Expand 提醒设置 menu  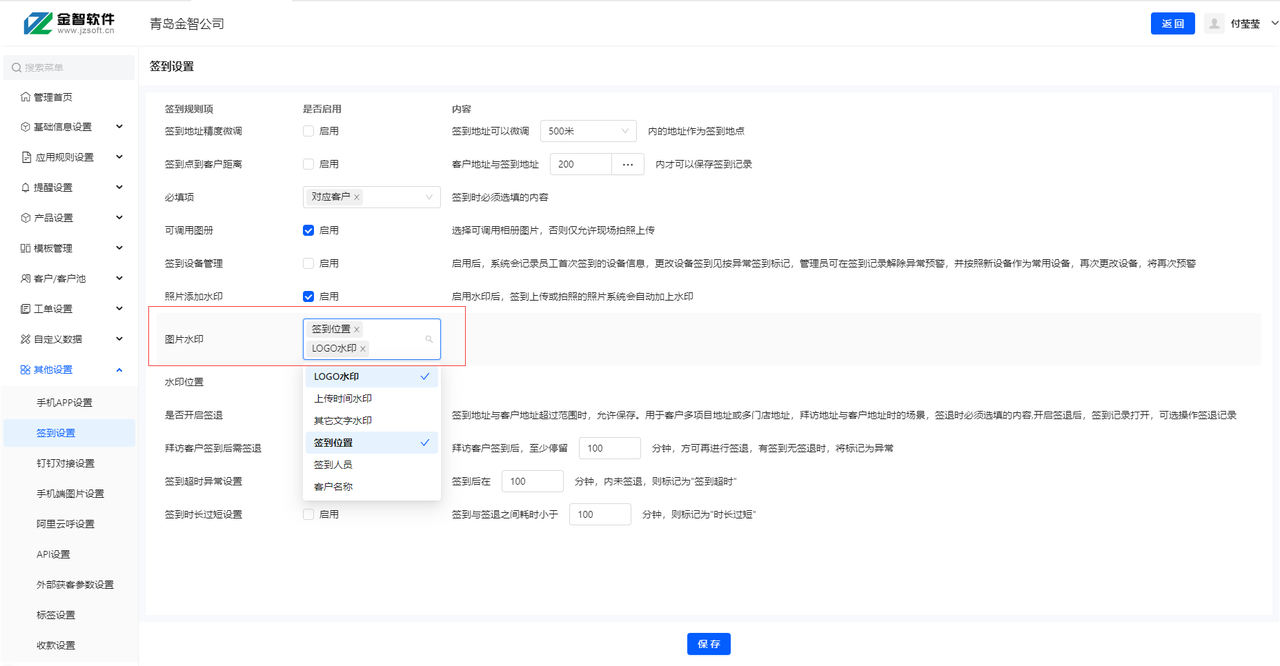click(68, 187)
